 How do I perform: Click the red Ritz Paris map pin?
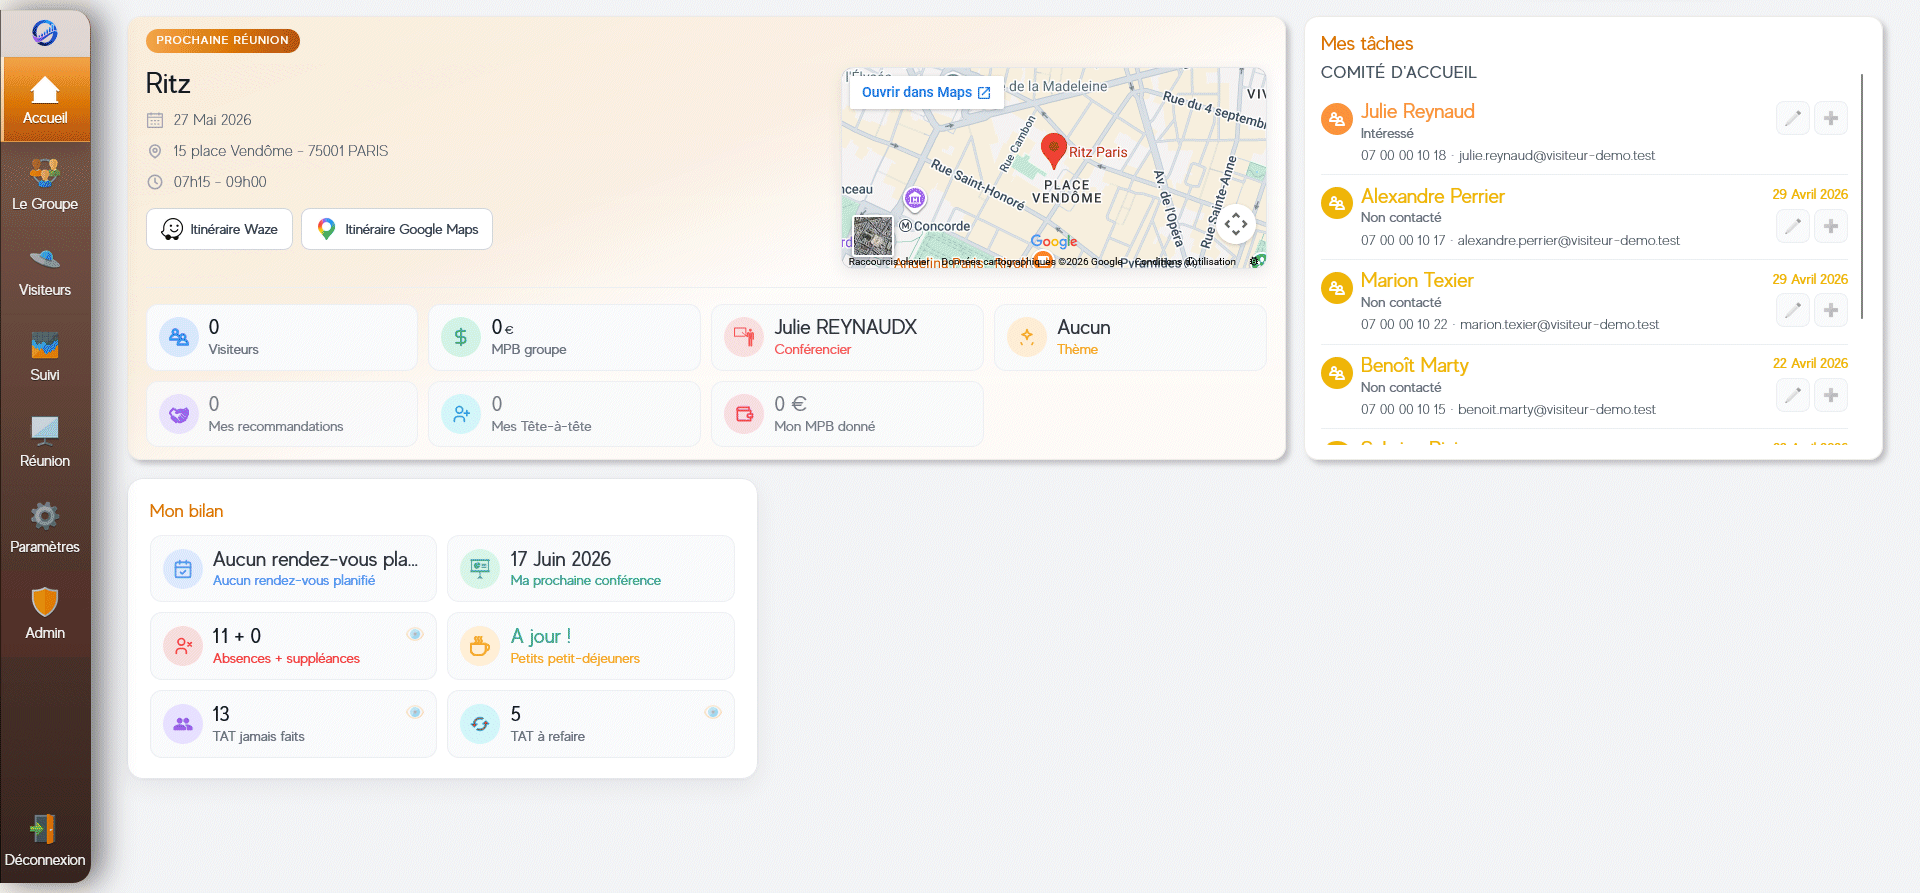click(1053, 150)
